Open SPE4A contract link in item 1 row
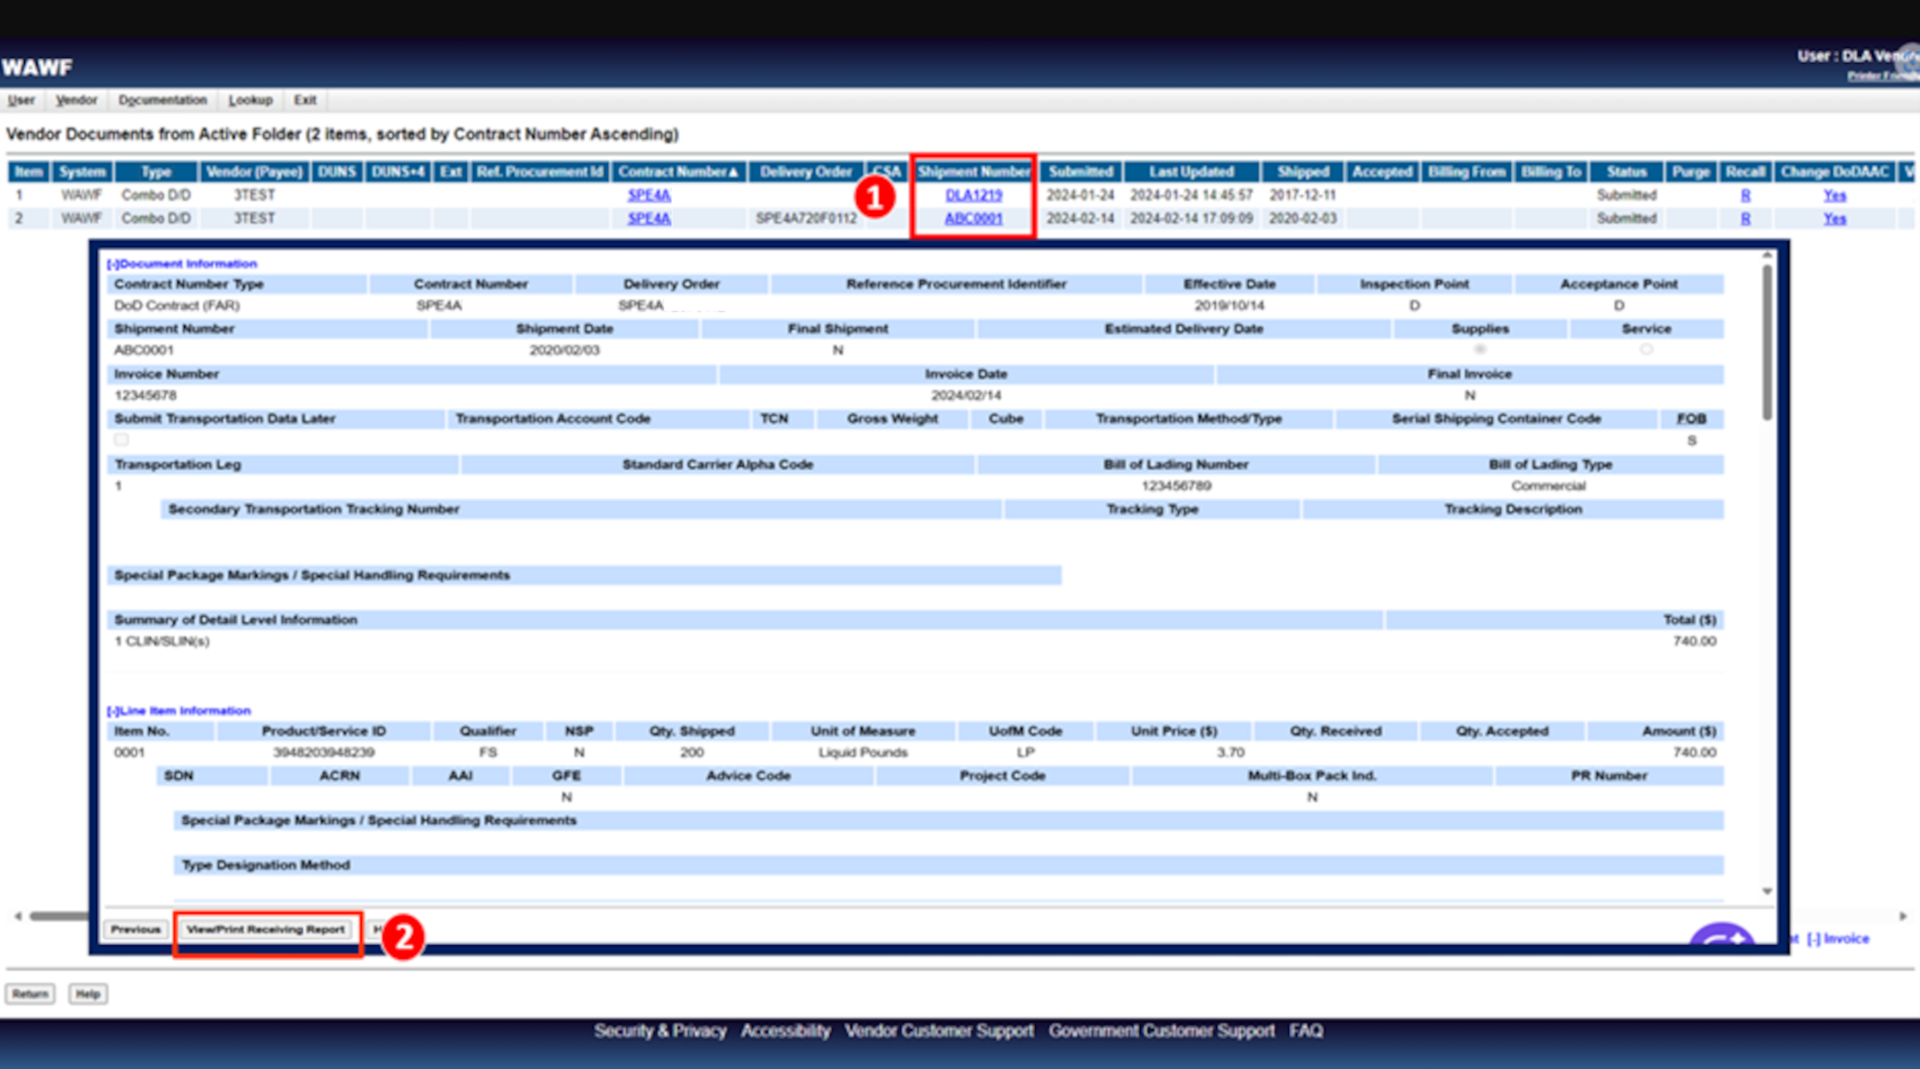This screenshot has height=1069, width=1920. click(649, 195)
